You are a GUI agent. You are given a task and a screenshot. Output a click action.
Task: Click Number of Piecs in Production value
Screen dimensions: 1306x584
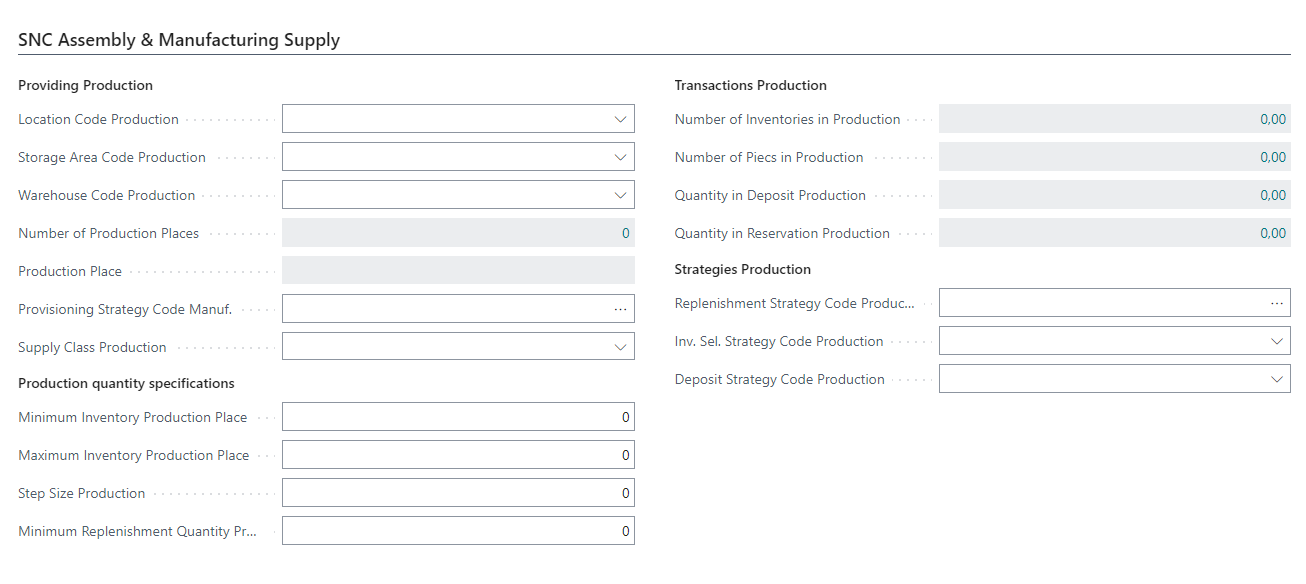pos(1272,157)
